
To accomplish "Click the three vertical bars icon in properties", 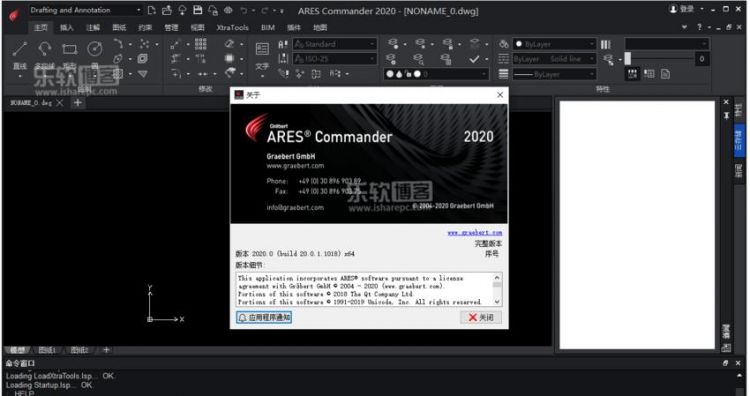I will [x=606, y=44].
